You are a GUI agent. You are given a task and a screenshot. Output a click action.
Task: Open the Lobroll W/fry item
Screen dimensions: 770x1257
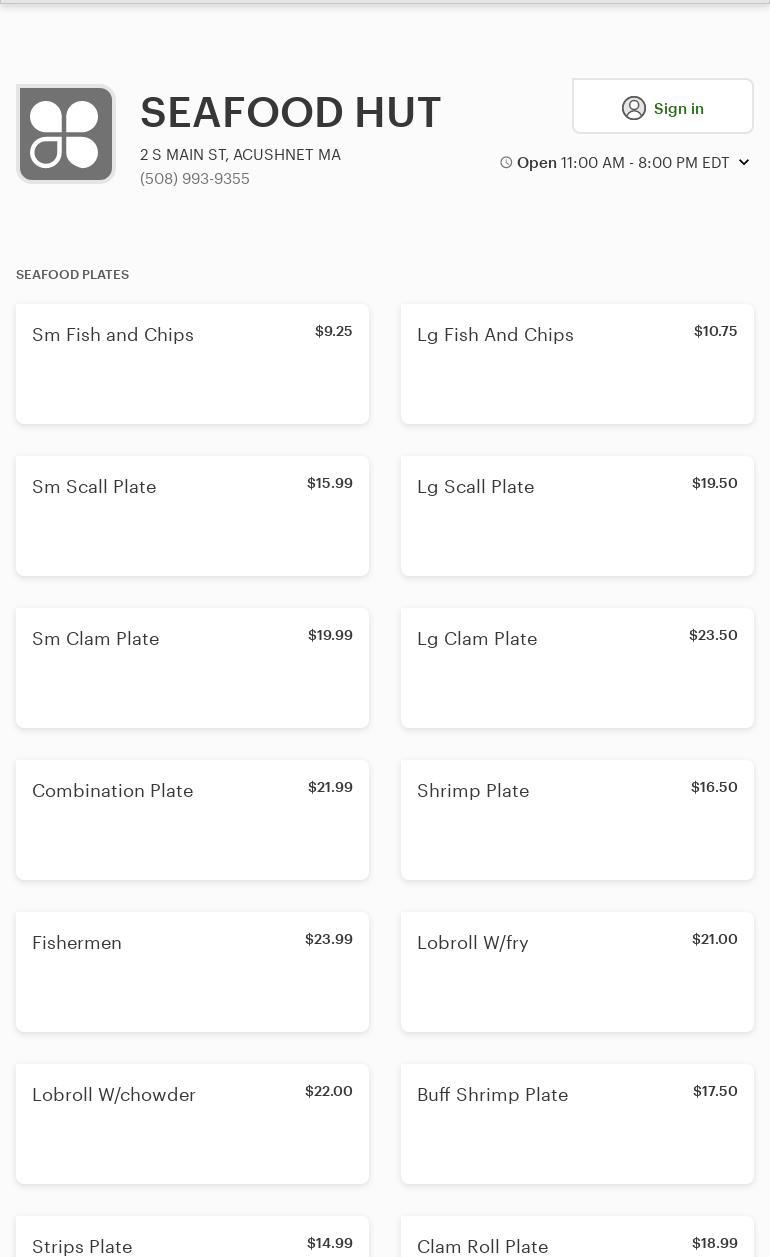577,972
